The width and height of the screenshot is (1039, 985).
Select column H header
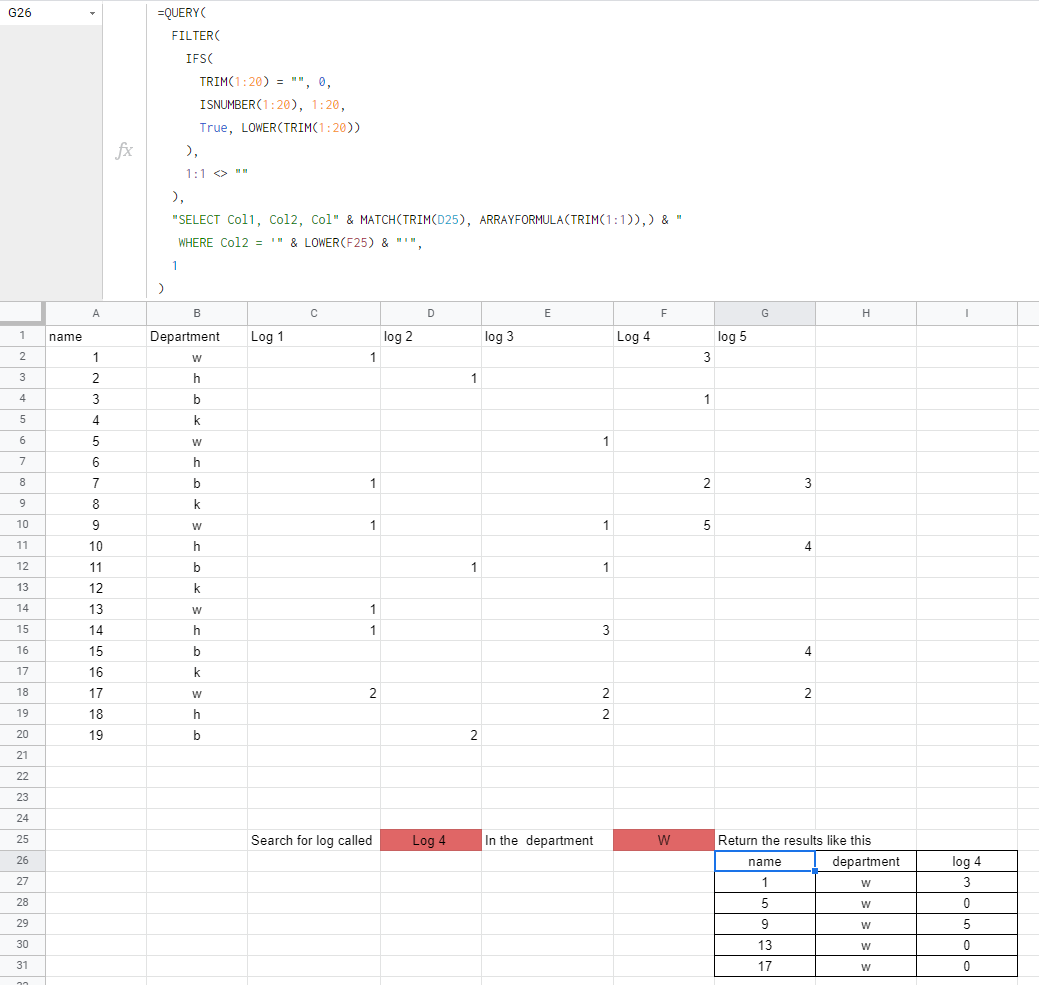tap(866, 313)
